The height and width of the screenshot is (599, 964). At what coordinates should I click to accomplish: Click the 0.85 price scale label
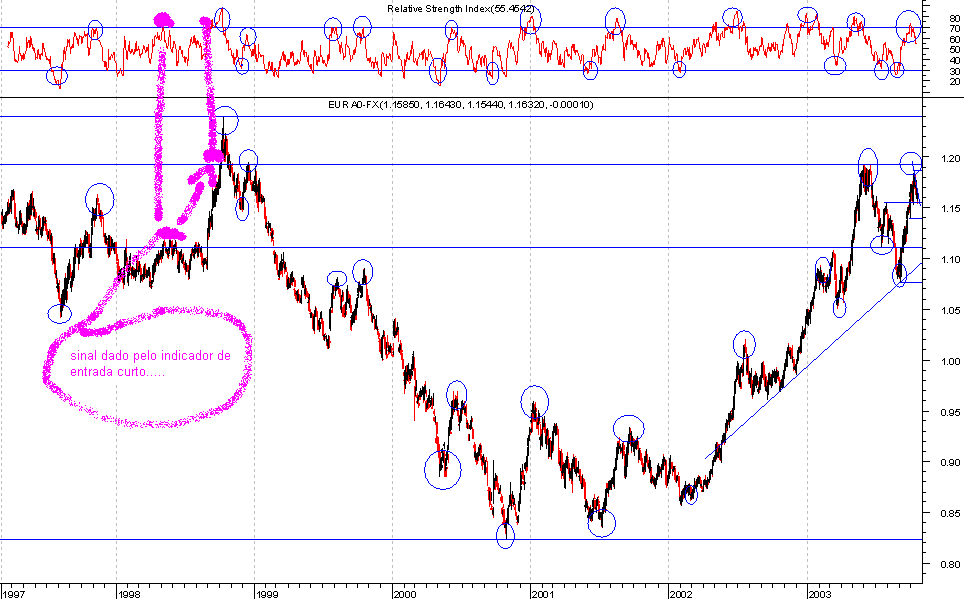point(950,513)
